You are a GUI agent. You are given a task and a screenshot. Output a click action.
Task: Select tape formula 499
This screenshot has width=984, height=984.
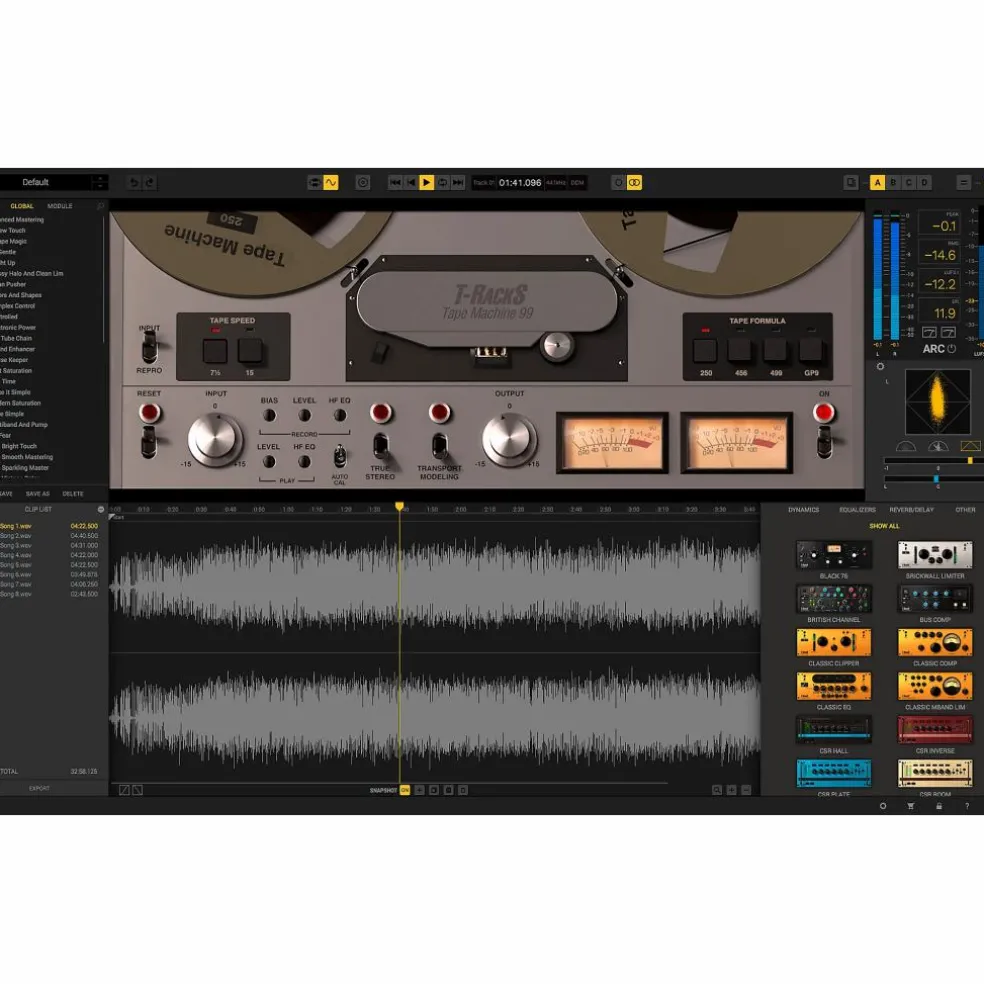pos(776,351)
